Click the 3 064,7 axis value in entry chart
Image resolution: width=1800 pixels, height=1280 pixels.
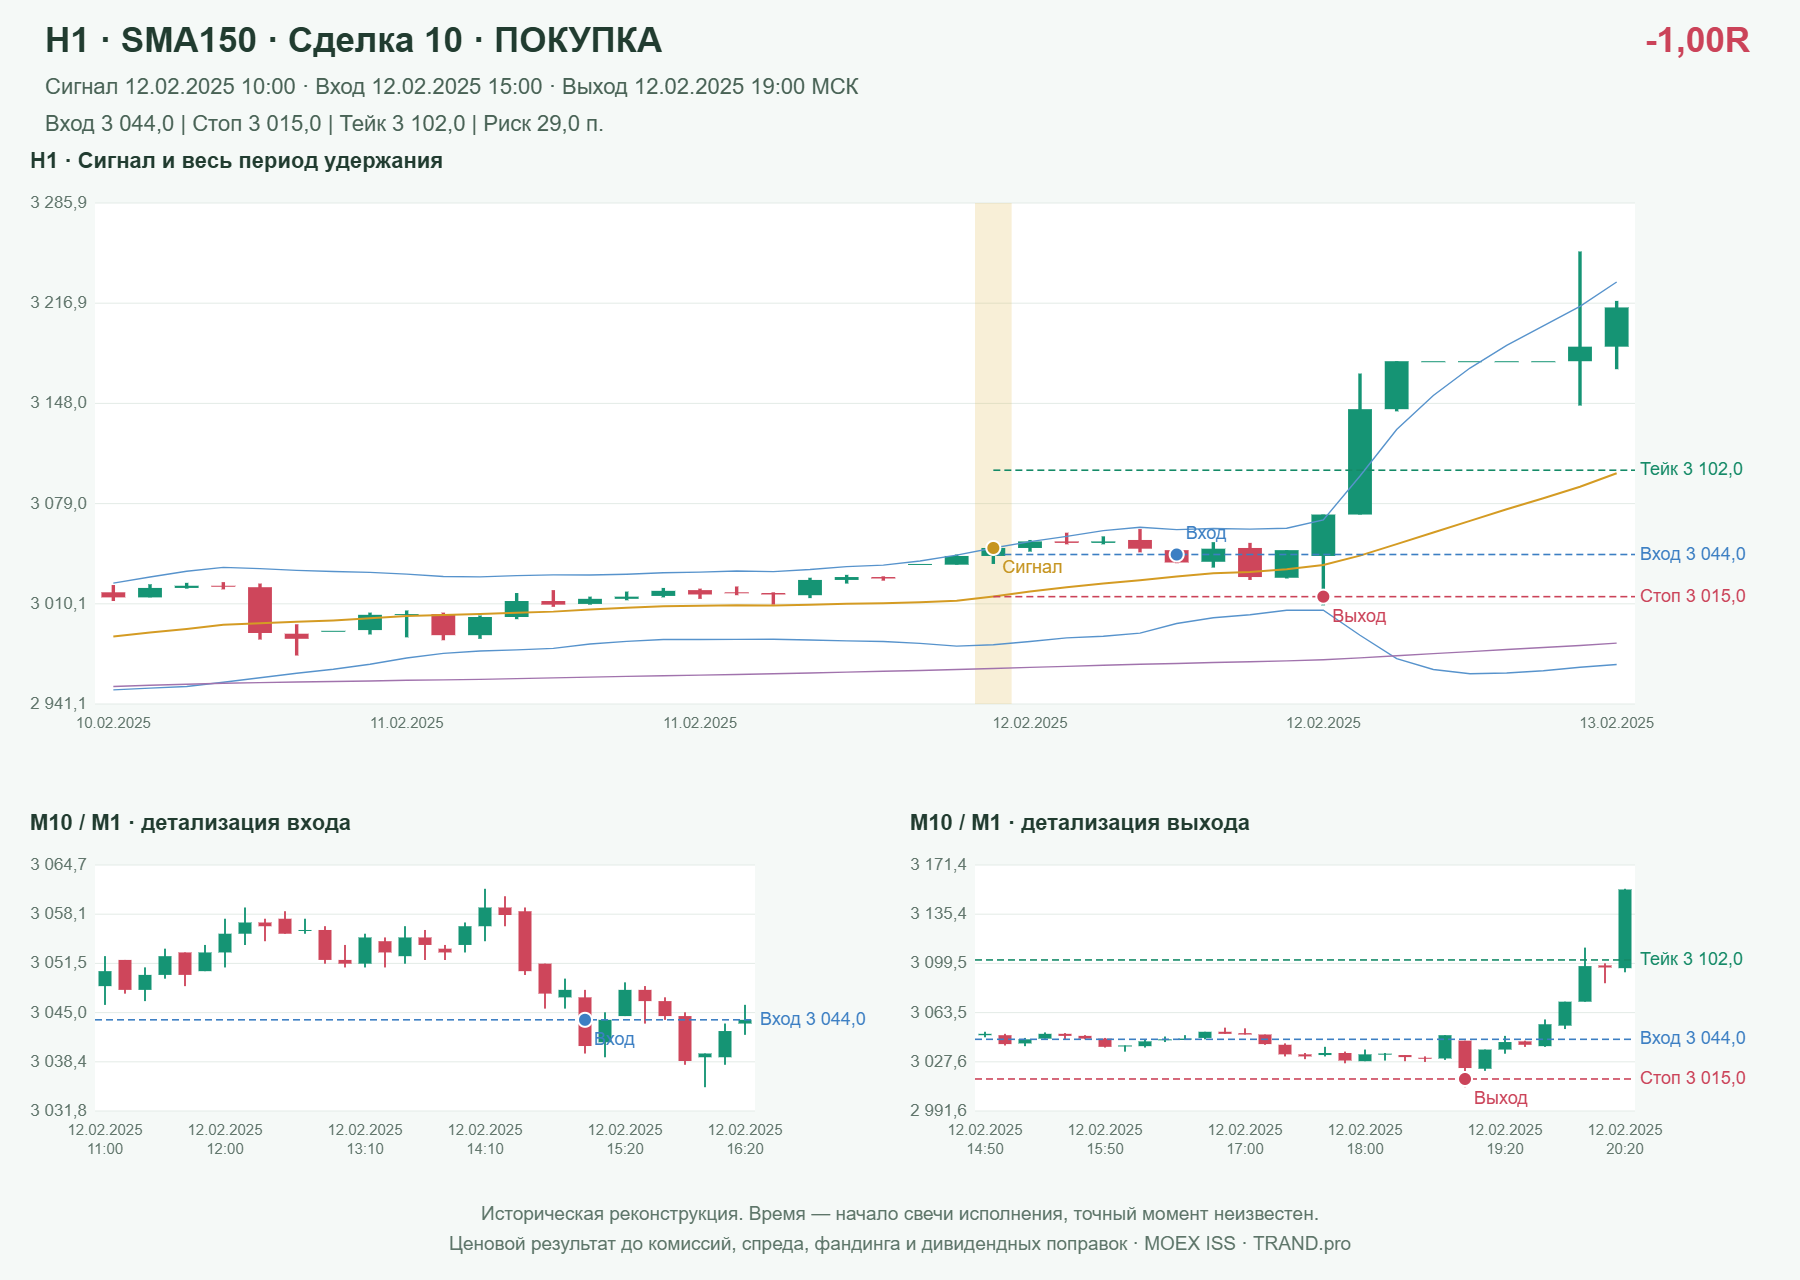pyautogui.click(x=59, y=865)
